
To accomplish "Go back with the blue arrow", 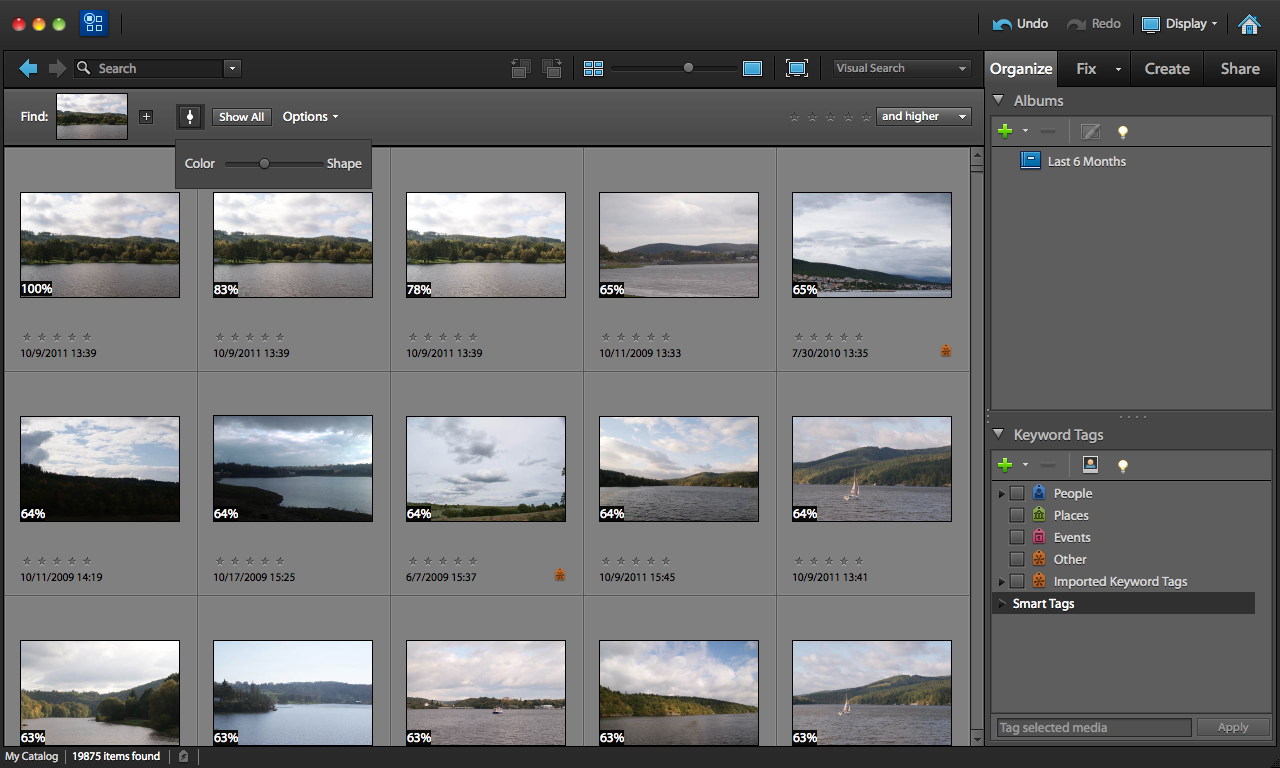I will (x=28, y=68).
